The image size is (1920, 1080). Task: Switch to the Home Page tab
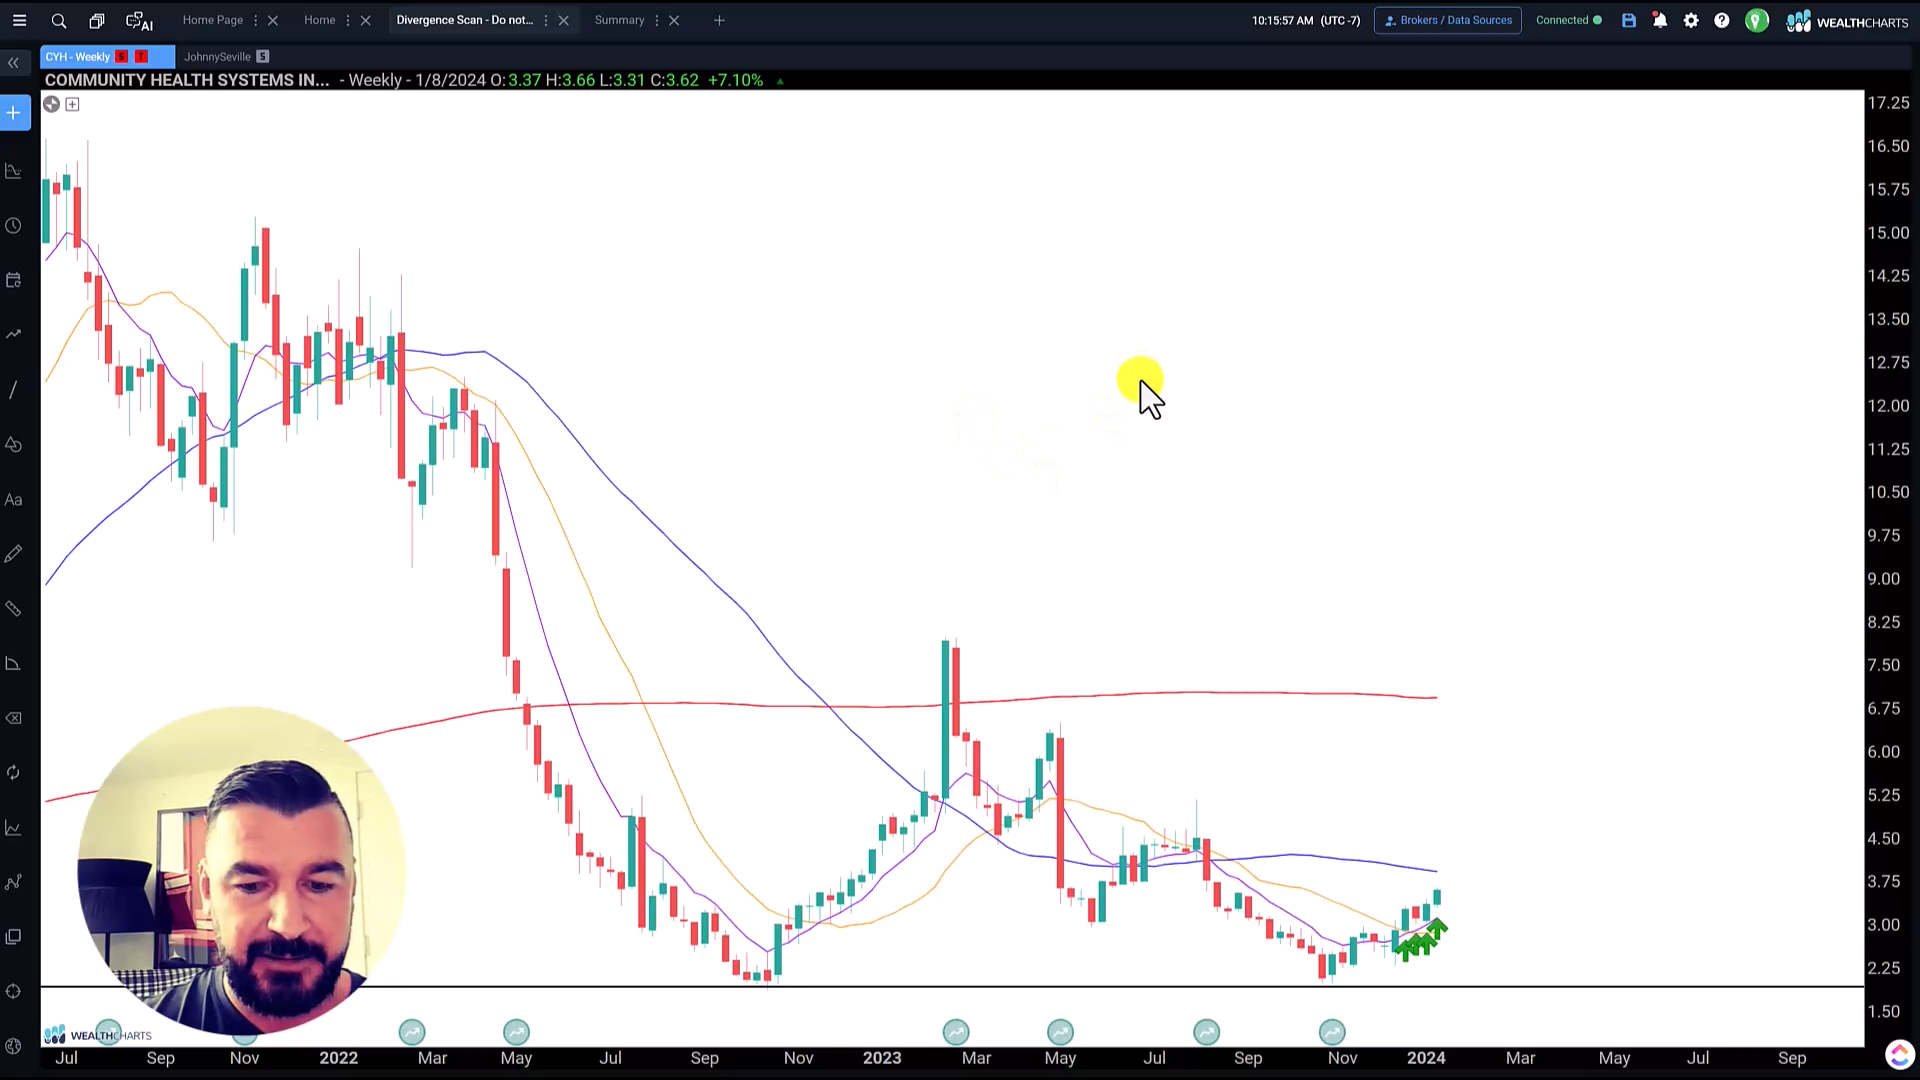[212, 20]
